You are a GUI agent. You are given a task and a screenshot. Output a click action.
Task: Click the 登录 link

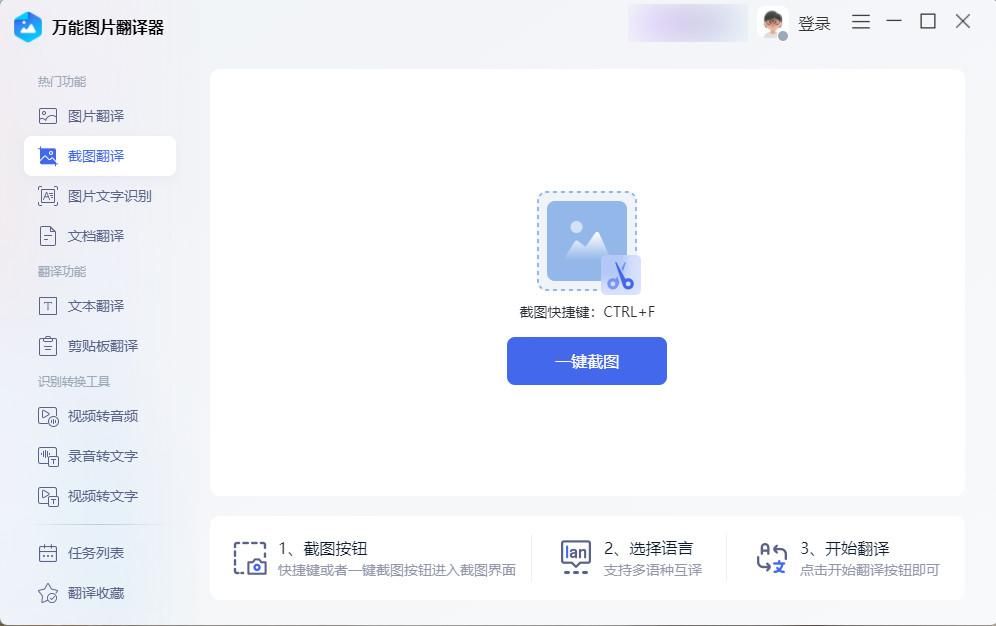pos(814,24)
